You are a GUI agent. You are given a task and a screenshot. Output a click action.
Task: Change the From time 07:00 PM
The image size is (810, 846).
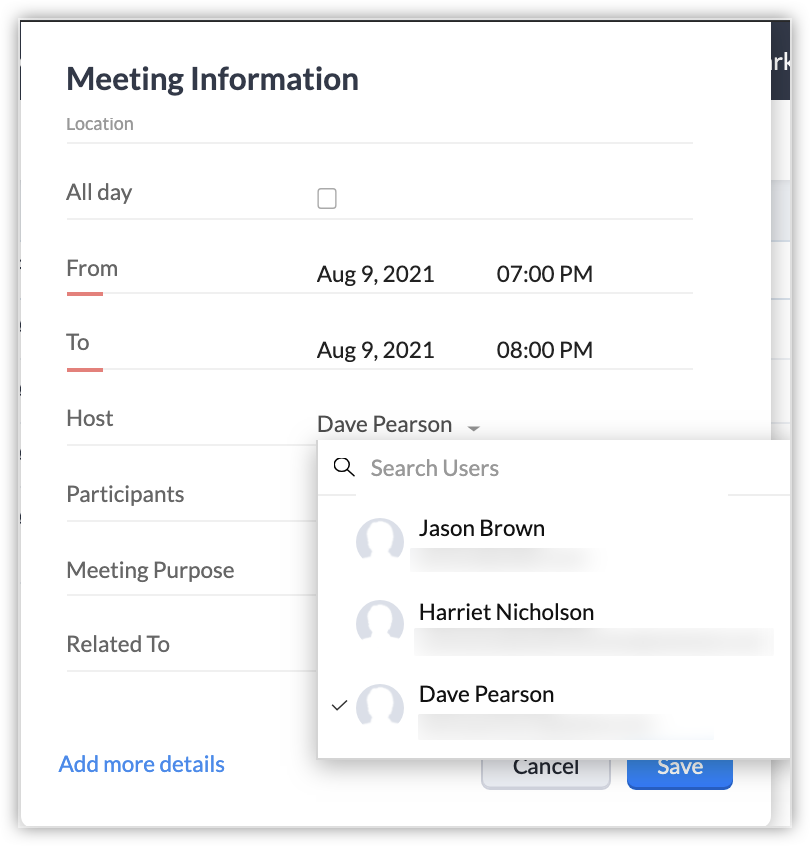(544, 274)
